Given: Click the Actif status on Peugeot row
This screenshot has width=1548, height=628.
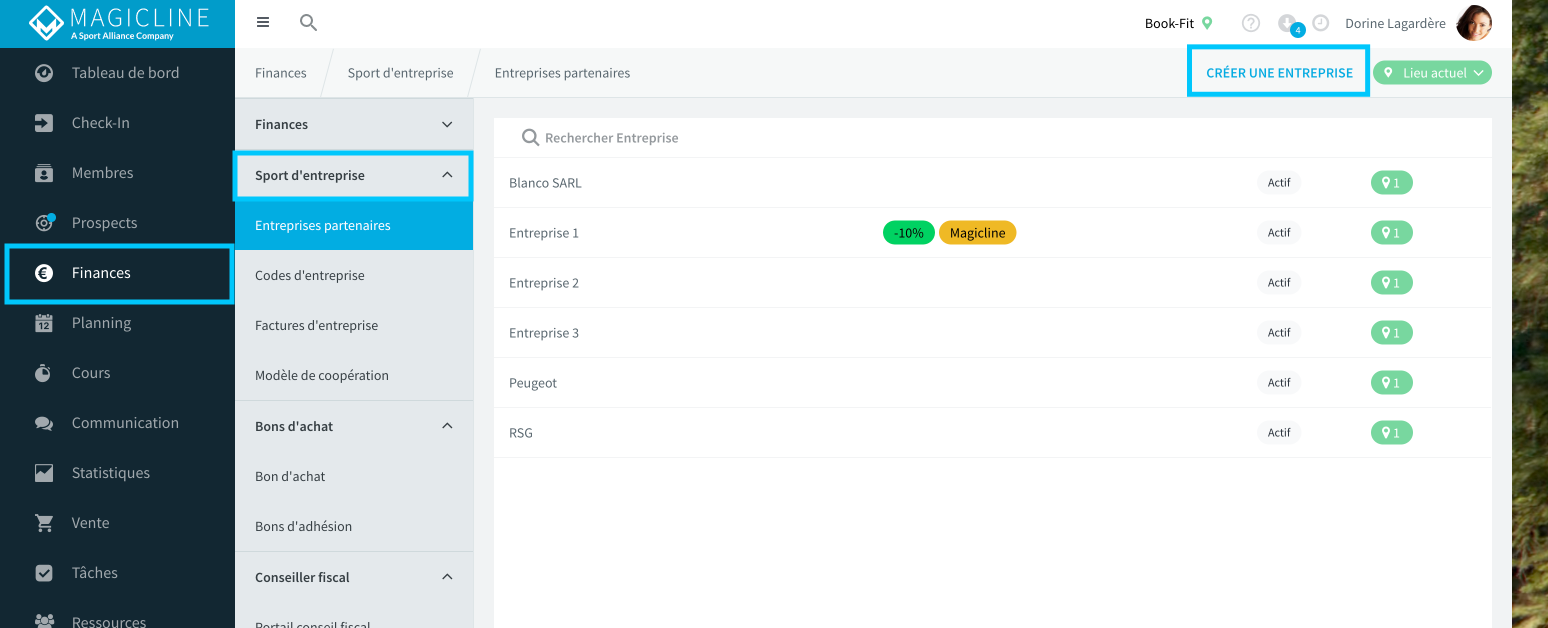Looking at the screenshot, I should 1279,383.
